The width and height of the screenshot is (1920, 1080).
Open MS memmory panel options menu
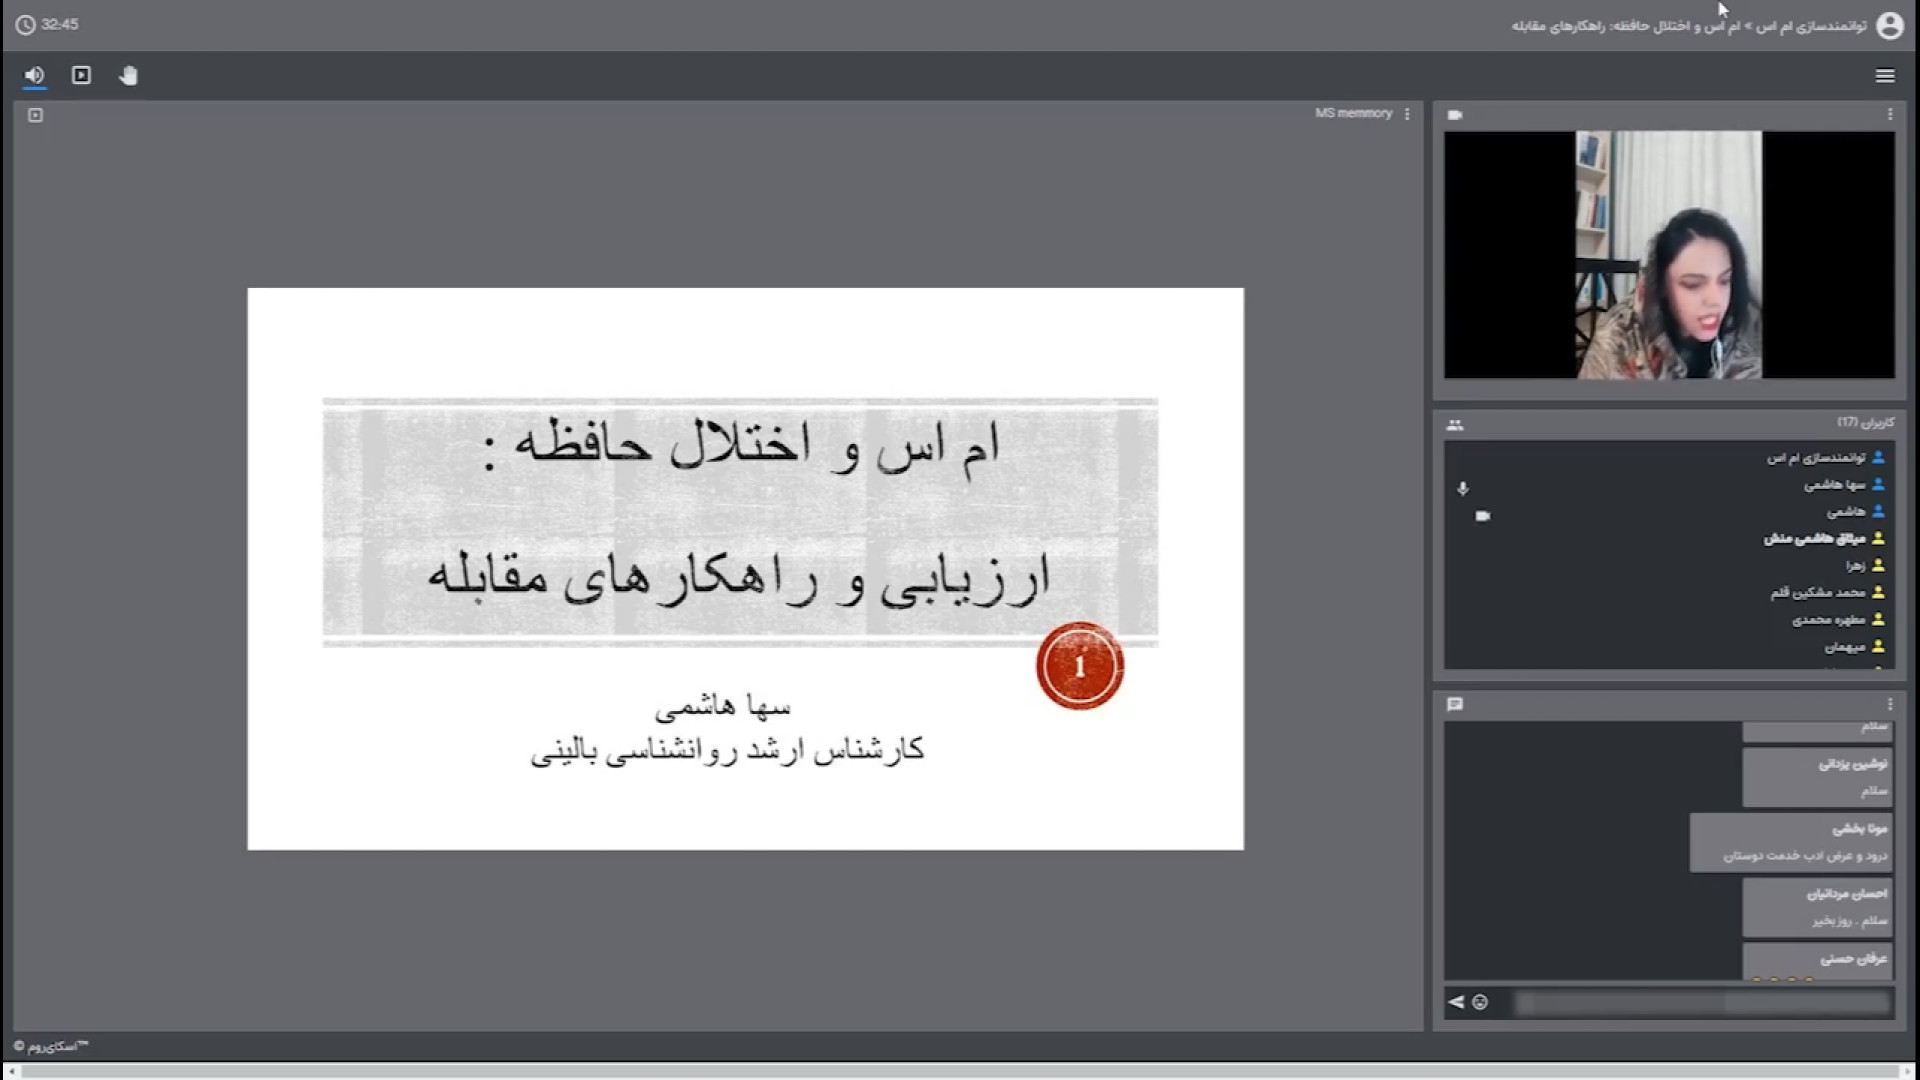point(1407,114)
